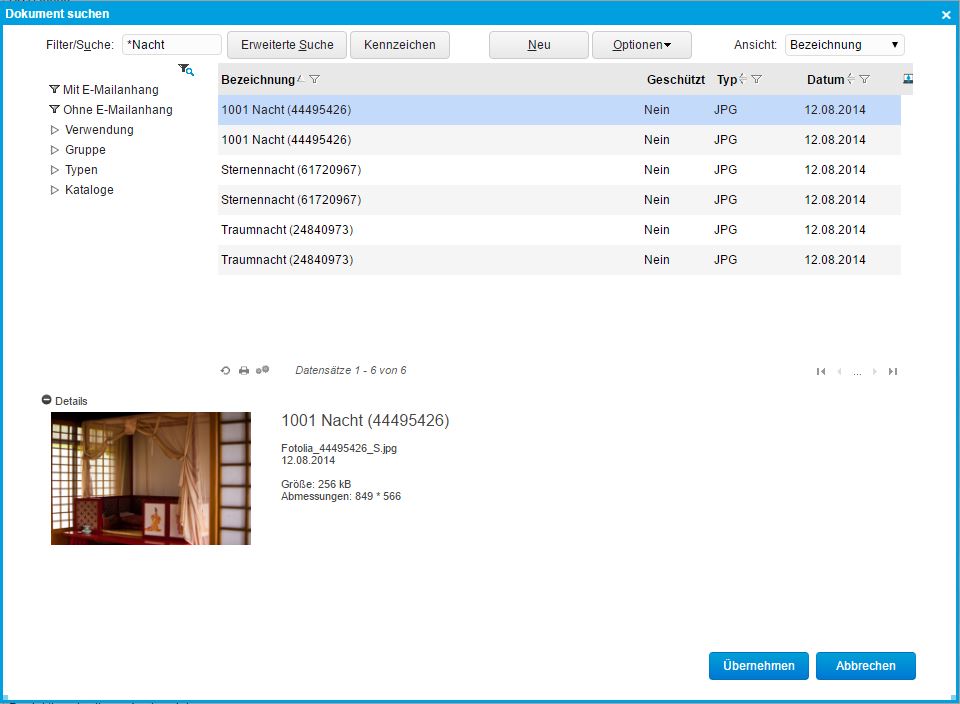Open the settings gear next to the print icon
Viewport: 960px width, 704px height.
(x=262, y=370)
